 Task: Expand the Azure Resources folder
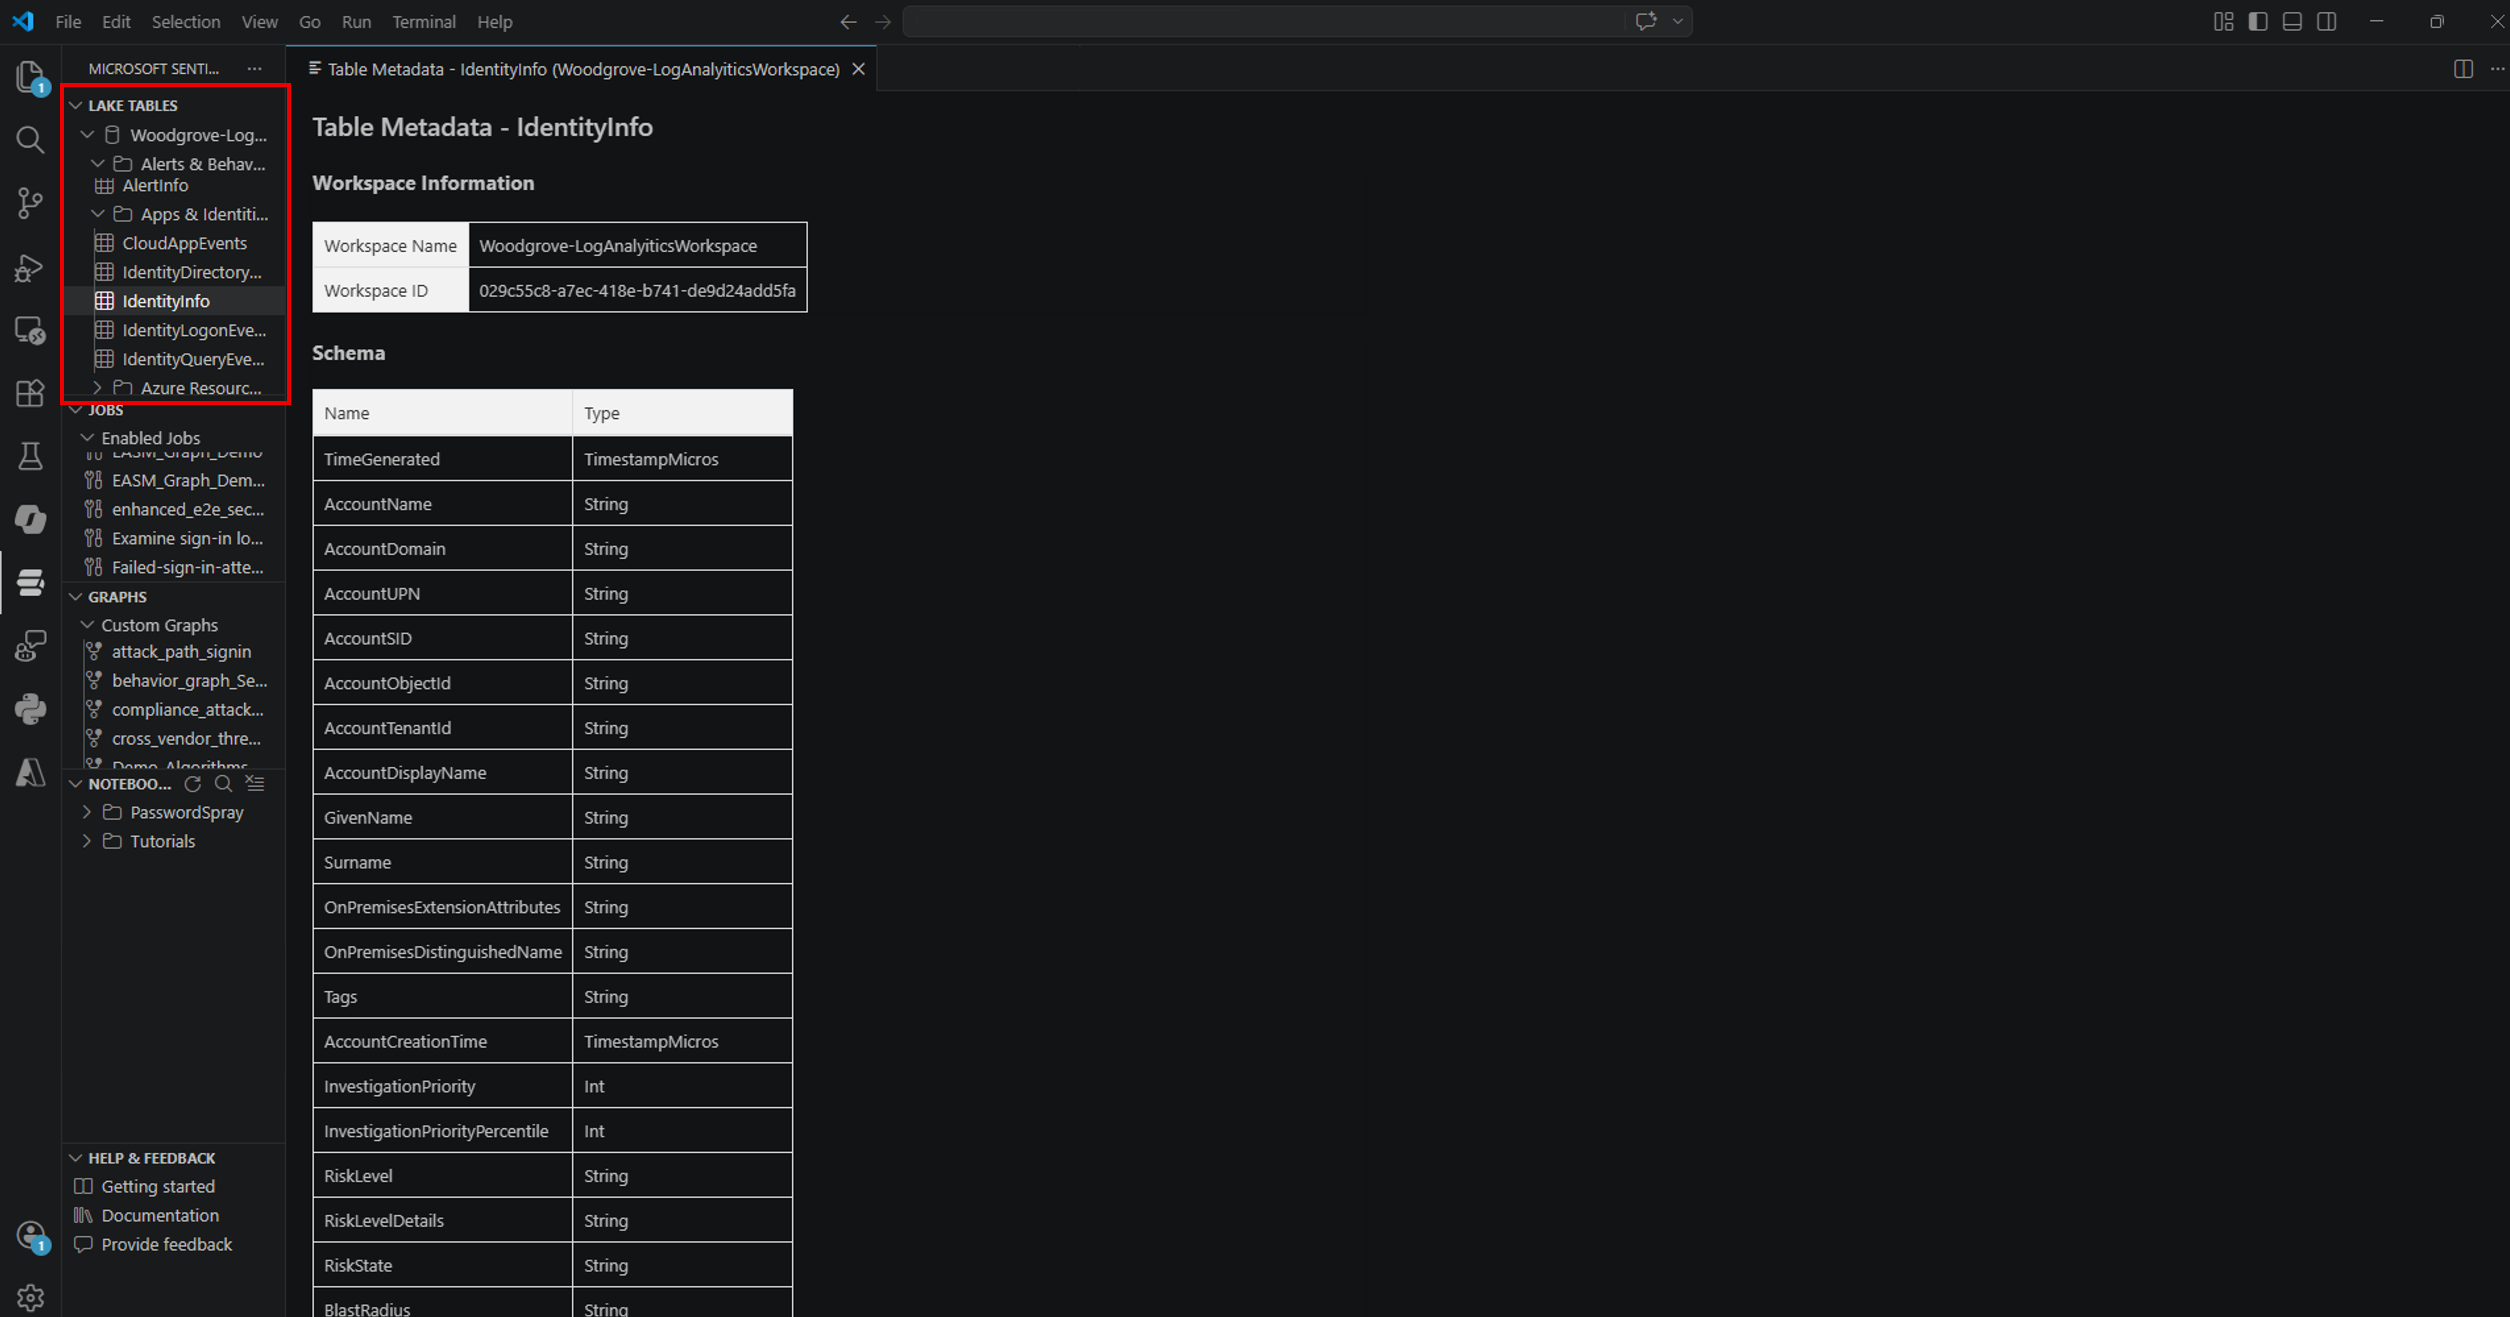(x=97, y=387)
